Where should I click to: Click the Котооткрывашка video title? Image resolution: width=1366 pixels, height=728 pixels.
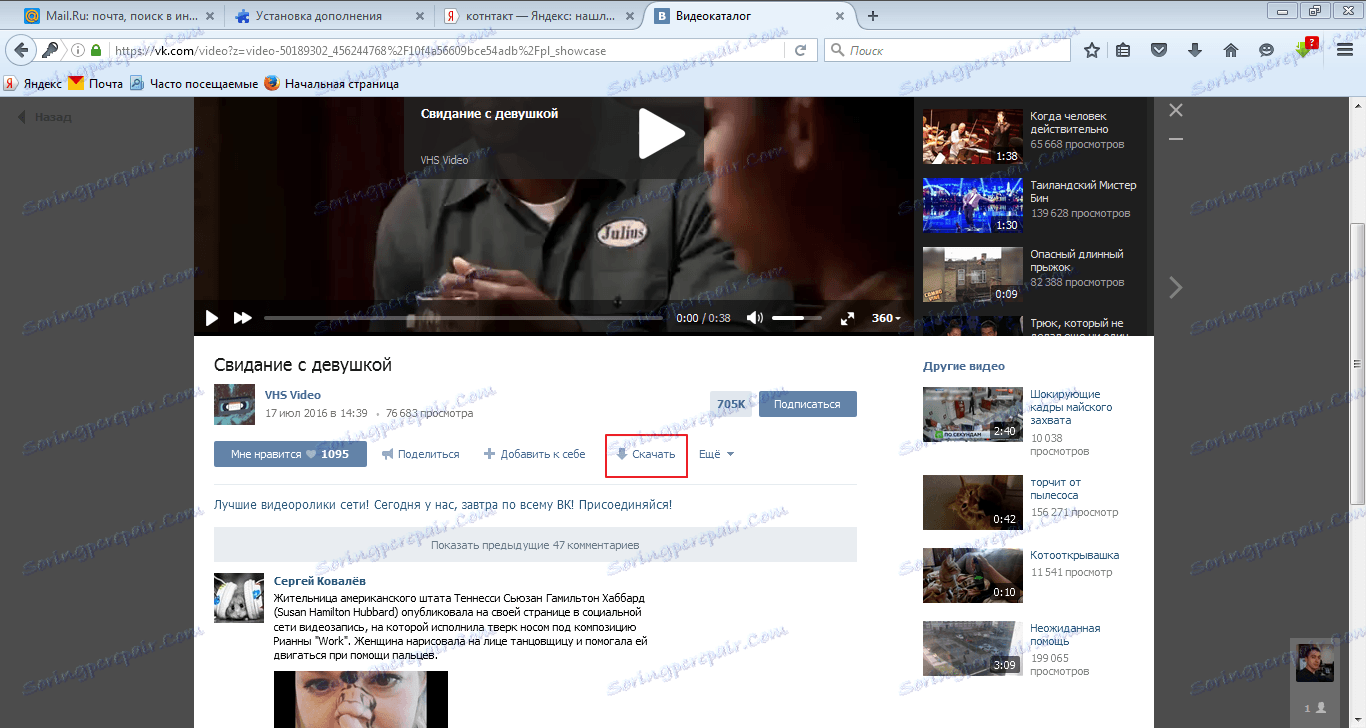tap(1075, 555)
